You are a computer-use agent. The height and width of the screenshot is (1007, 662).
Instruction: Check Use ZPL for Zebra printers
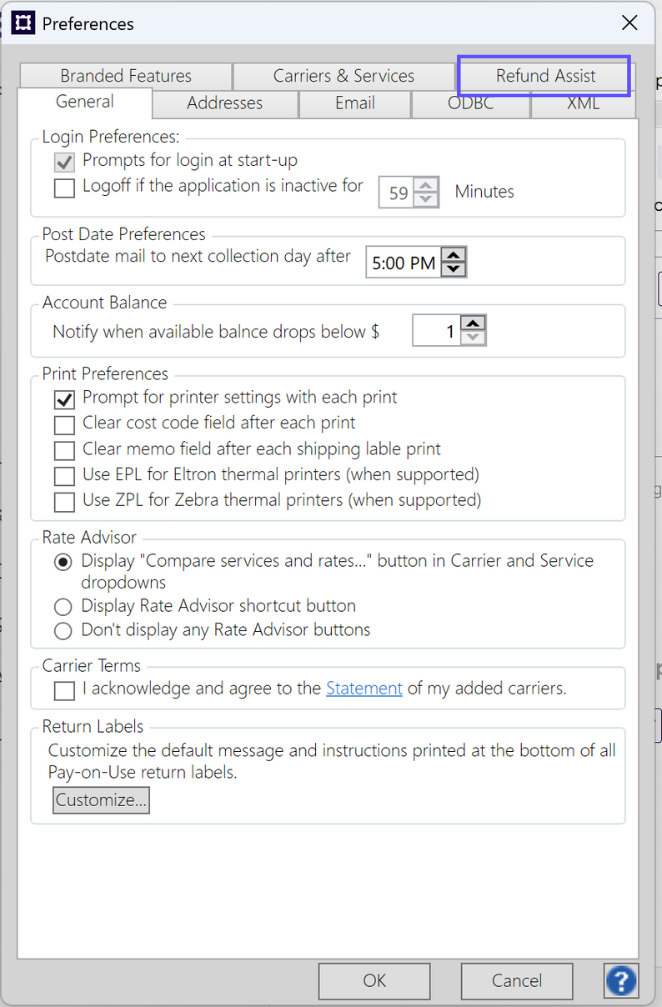coord(65,500)
